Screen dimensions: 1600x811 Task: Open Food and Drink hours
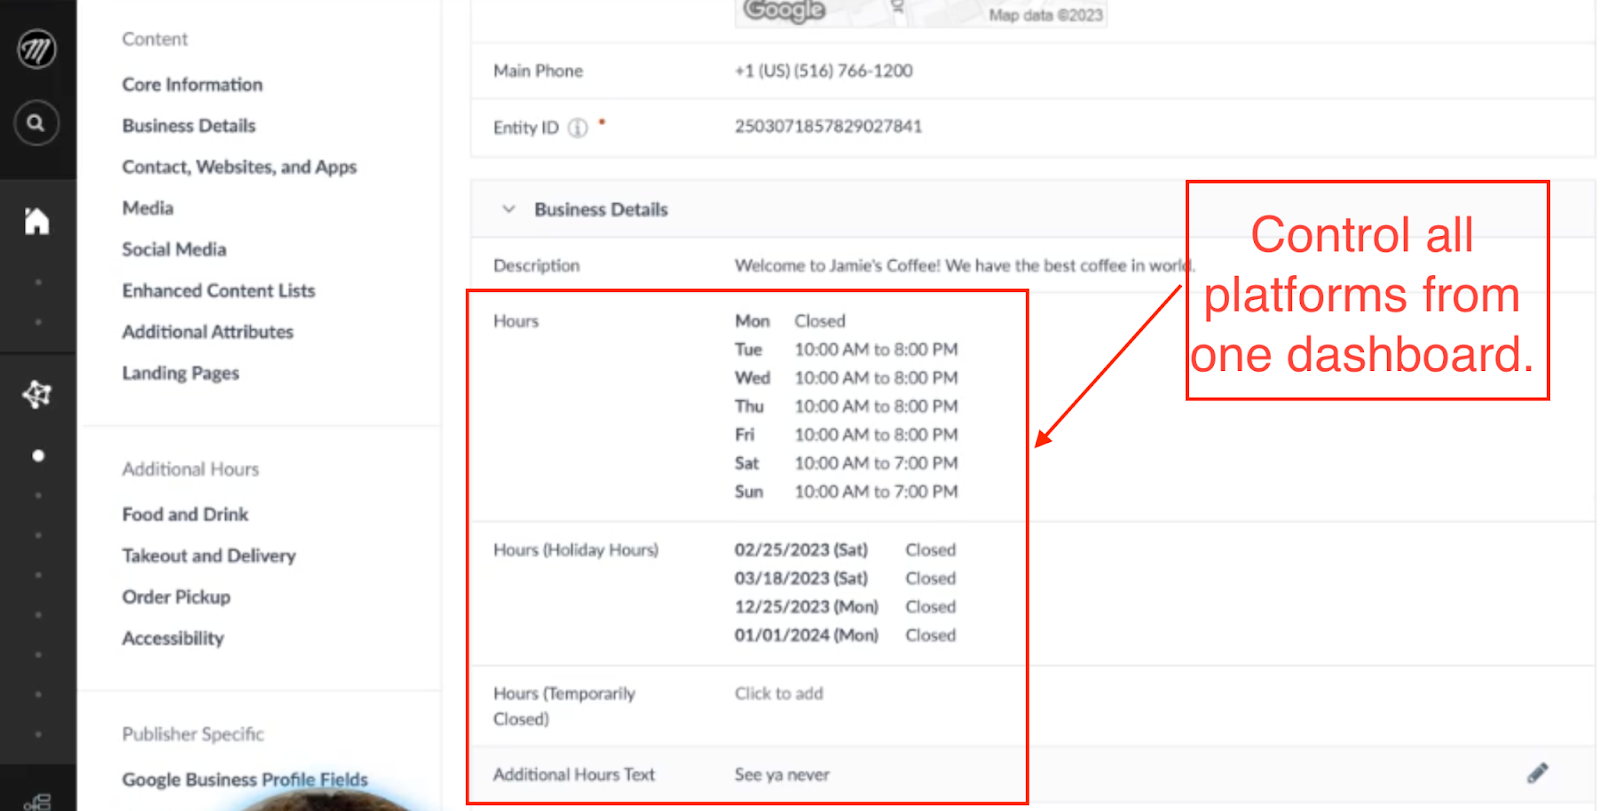click(185, 514)
